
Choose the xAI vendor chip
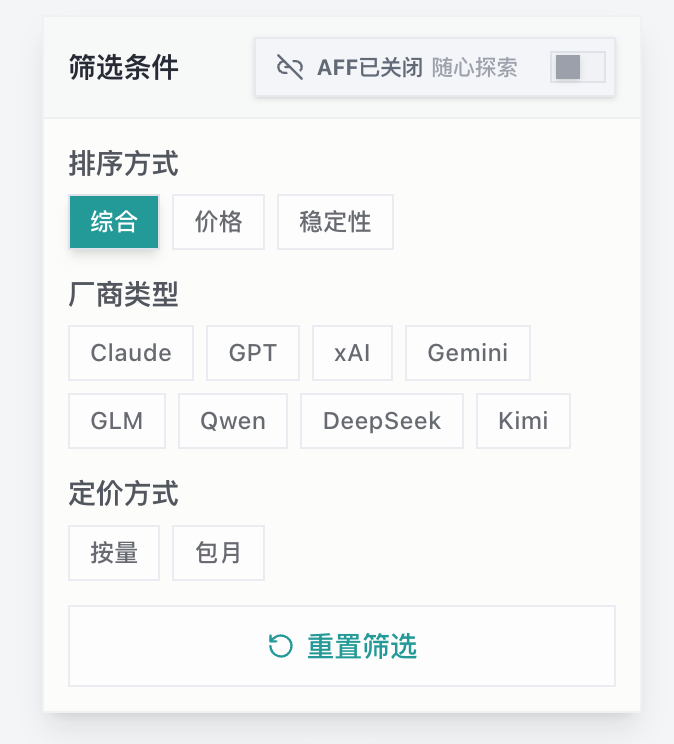[352, 353]
